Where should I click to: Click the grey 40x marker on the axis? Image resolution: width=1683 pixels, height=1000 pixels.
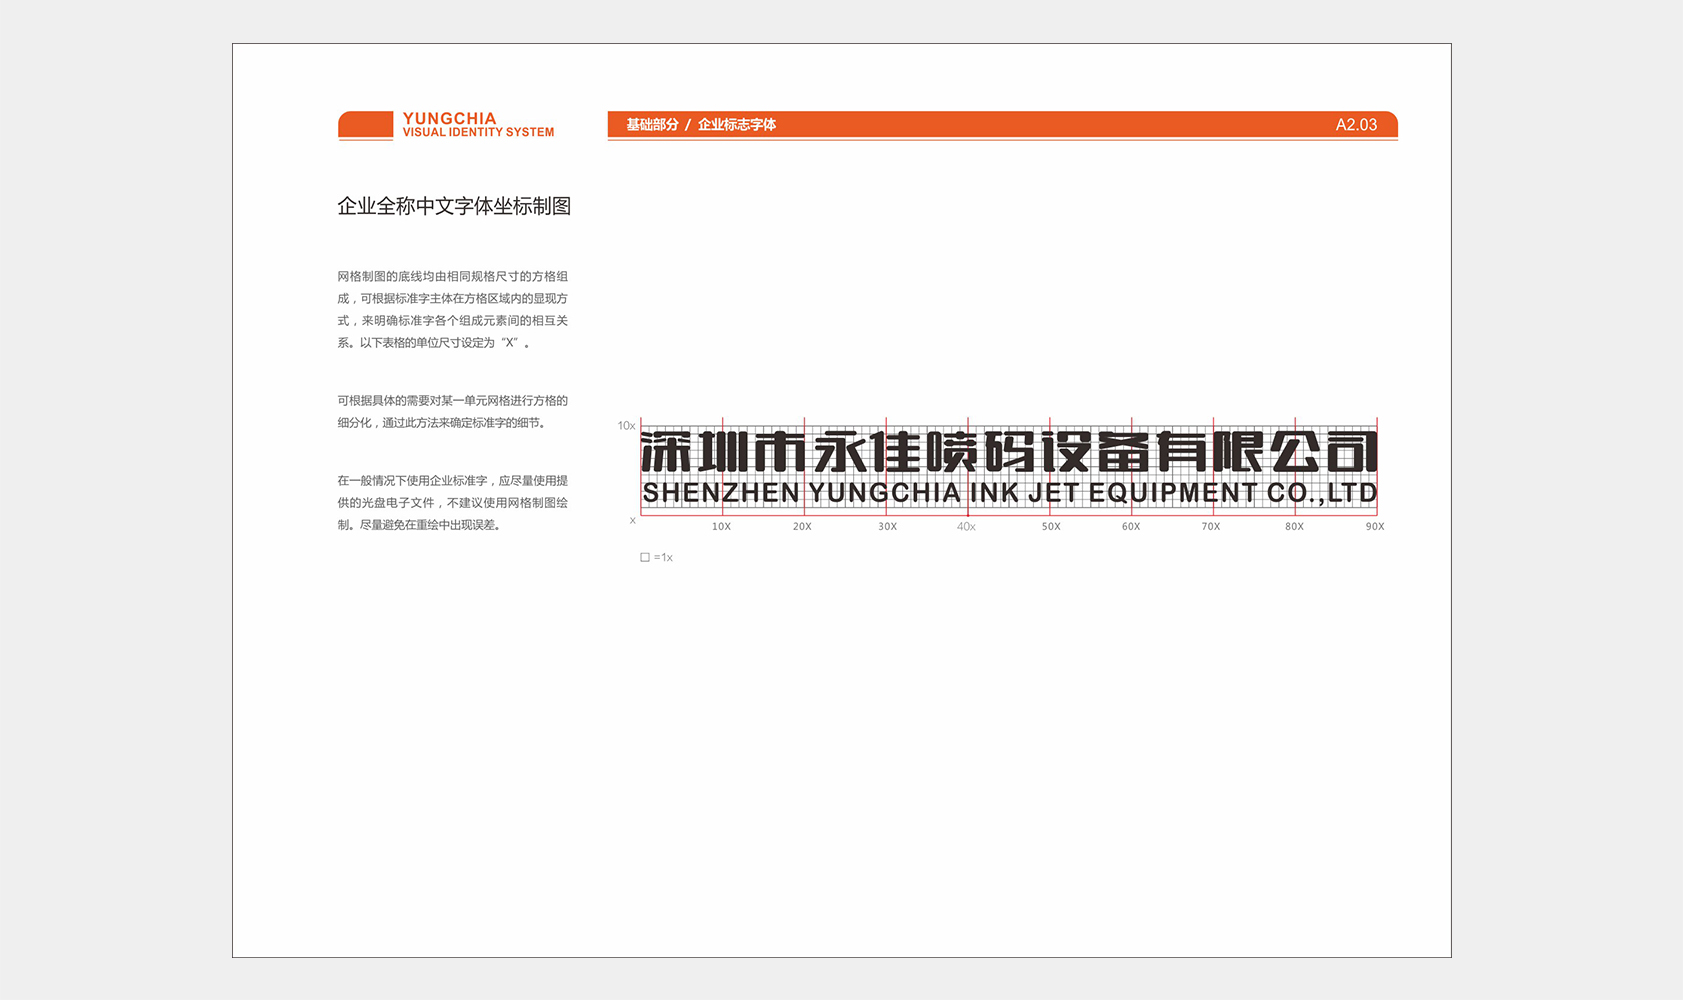tap(966, 526)
